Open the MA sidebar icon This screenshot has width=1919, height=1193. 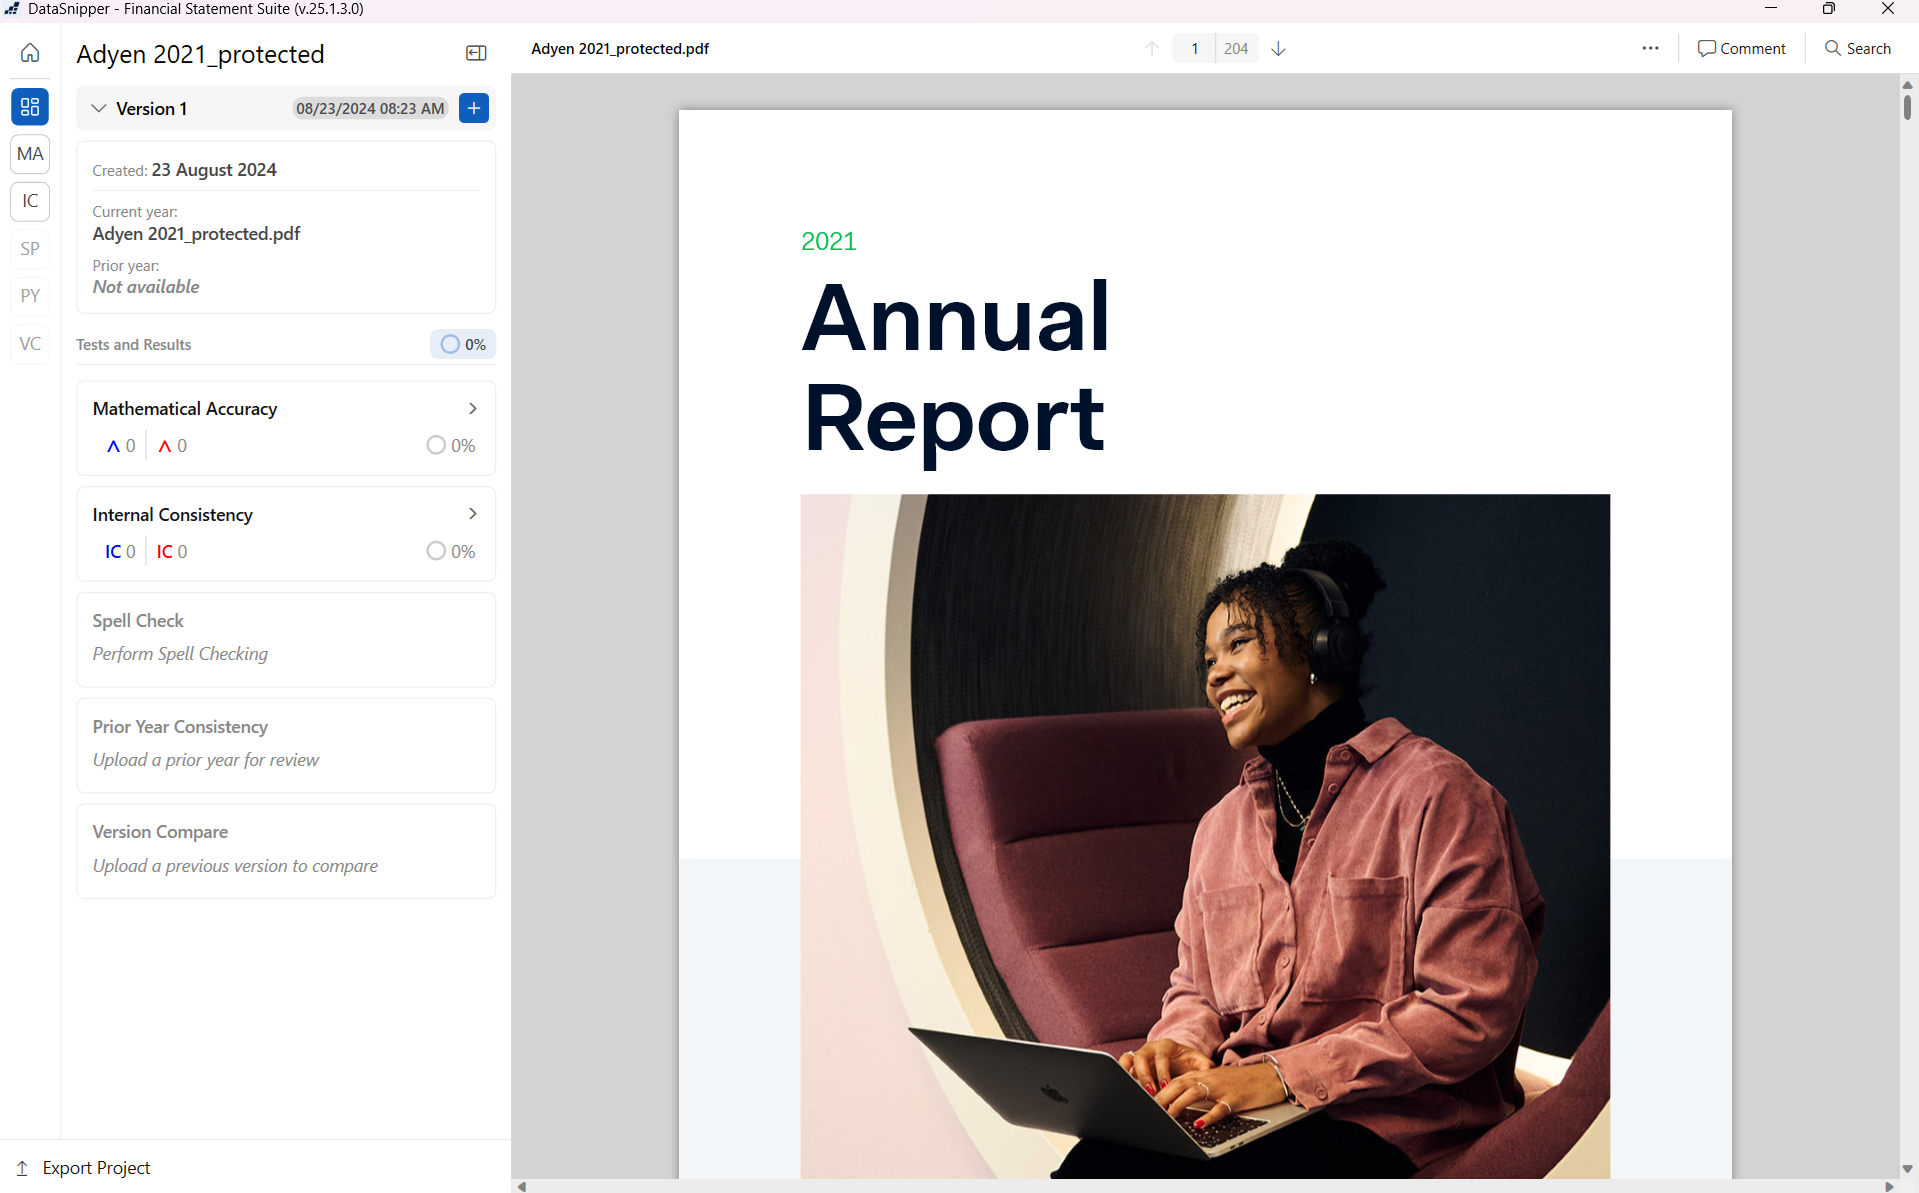point(30,154)
